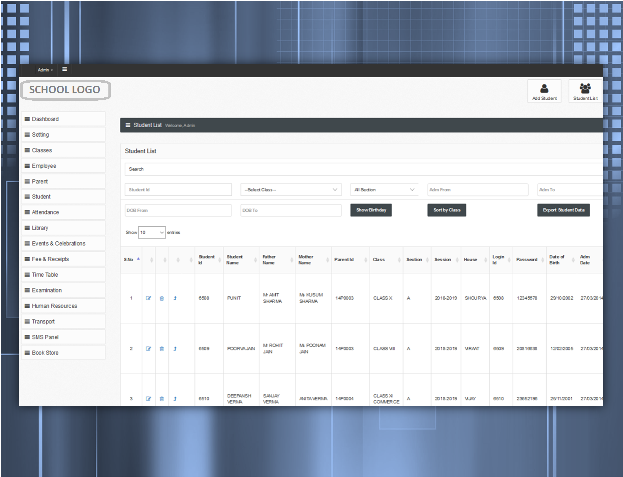This screenshot has width=623, height=477.
Task: Click the SCHOOL LOGO image
Action: point(66,90)
